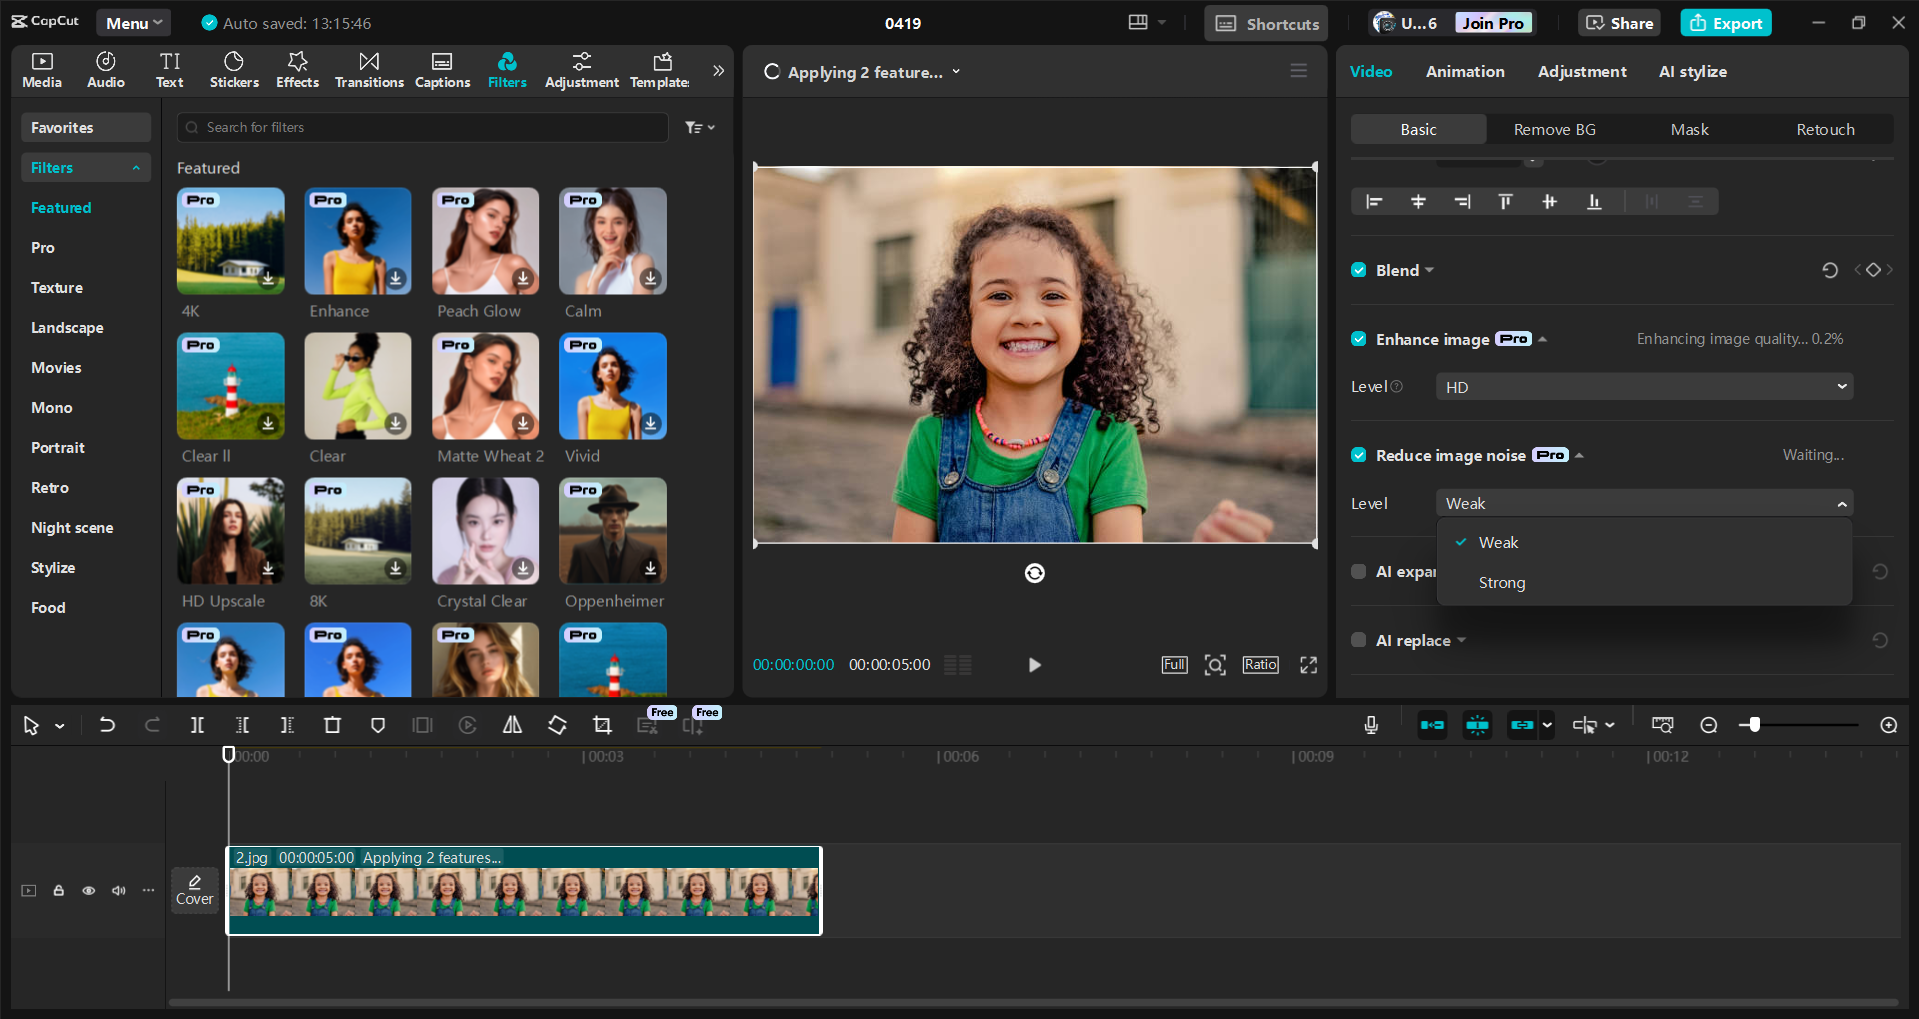The image size is (1919, 1019).
Task: Select Strong from the noise level dropdown
Action: 1501,582
